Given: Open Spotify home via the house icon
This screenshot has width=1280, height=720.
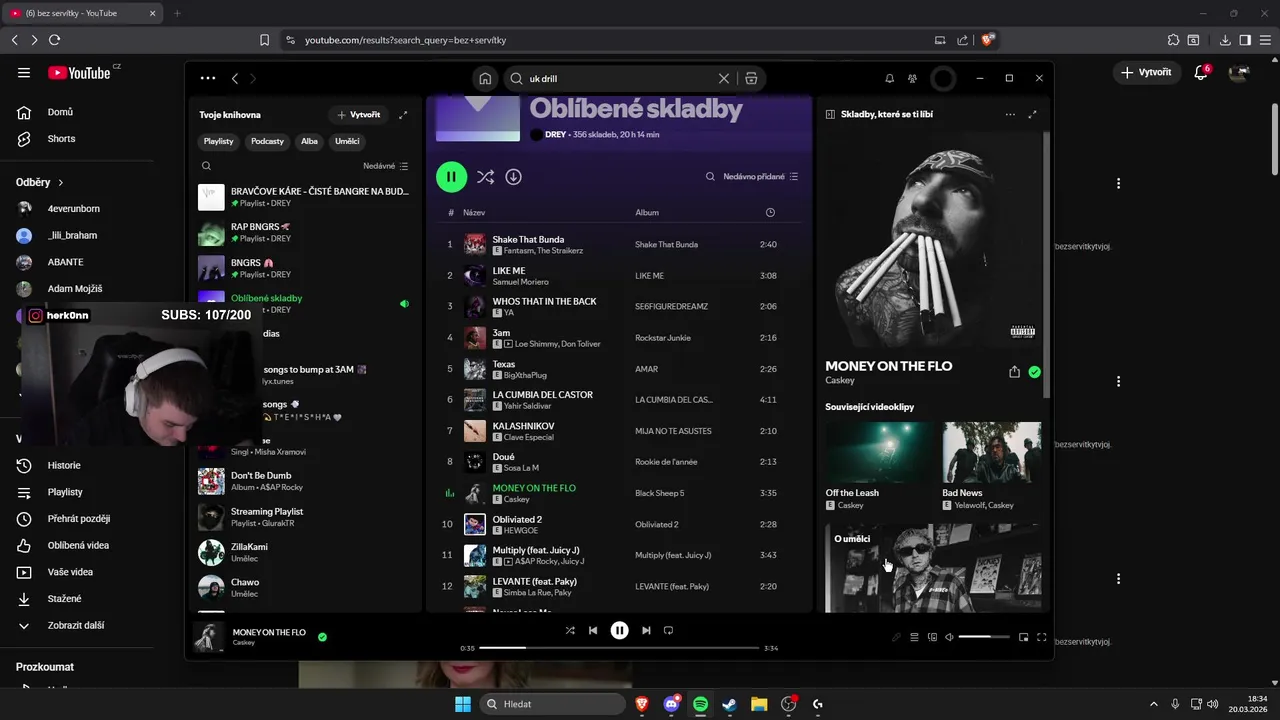Looking at the screenshot, I should coord(485,78).
